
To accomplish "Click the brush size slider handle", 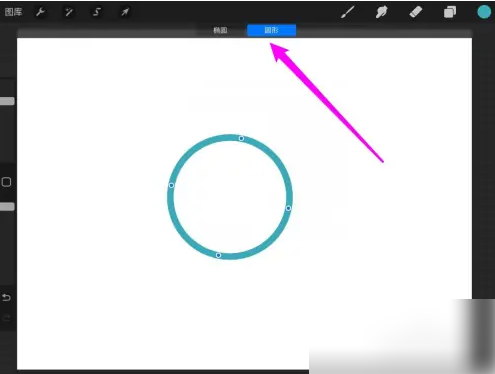I will pos(7,101).
